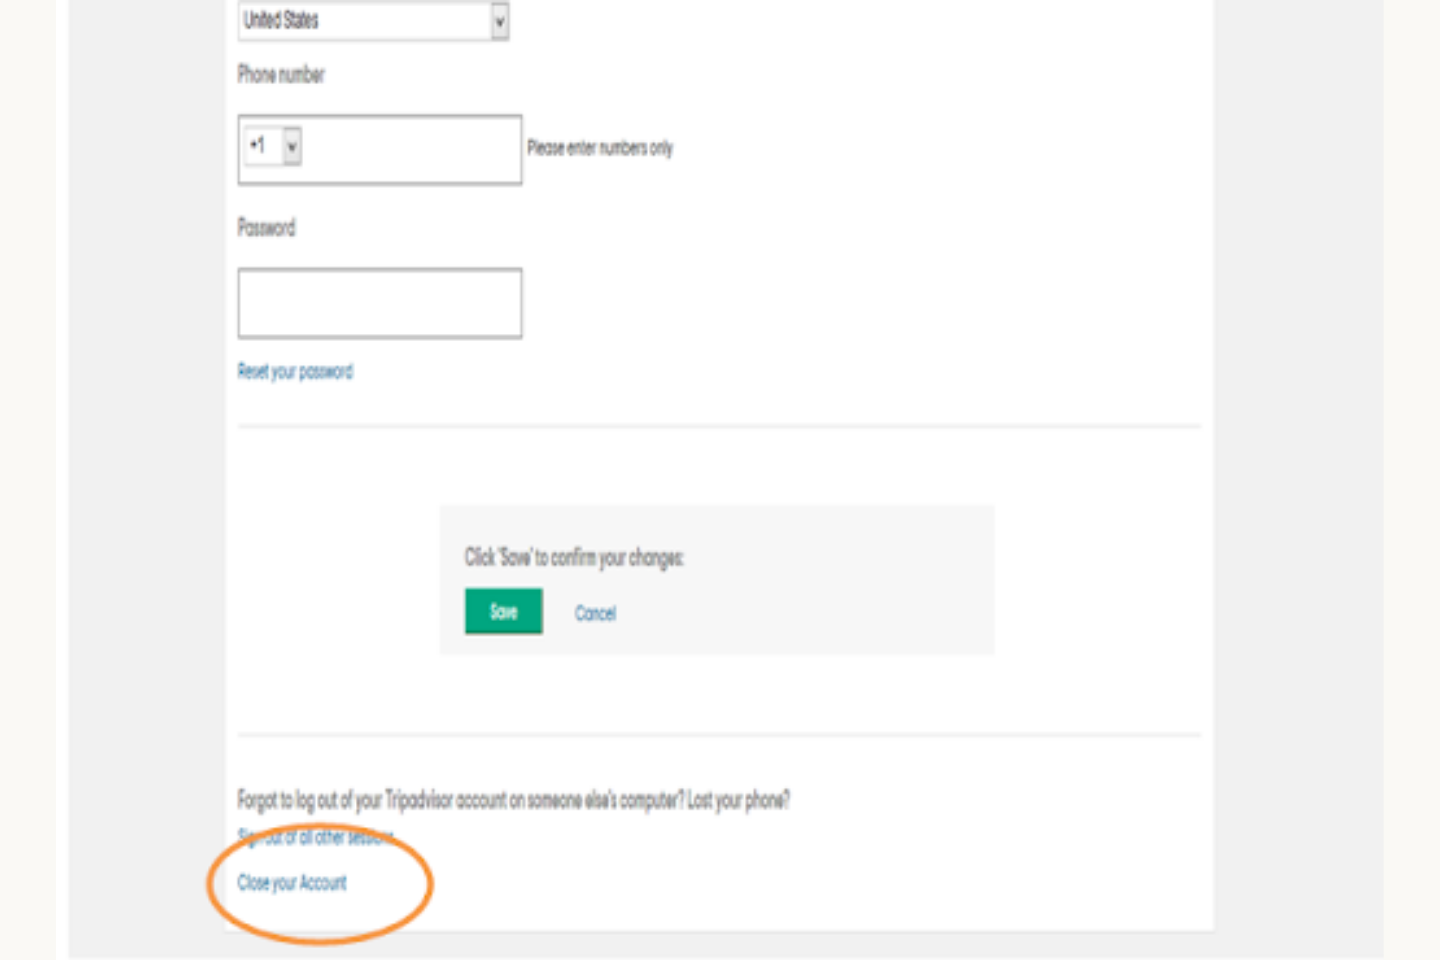Image resolution: width=1440 pixels, height=960 pixels.
Task: Focus the empty password input box
Action: coord(380,303)
